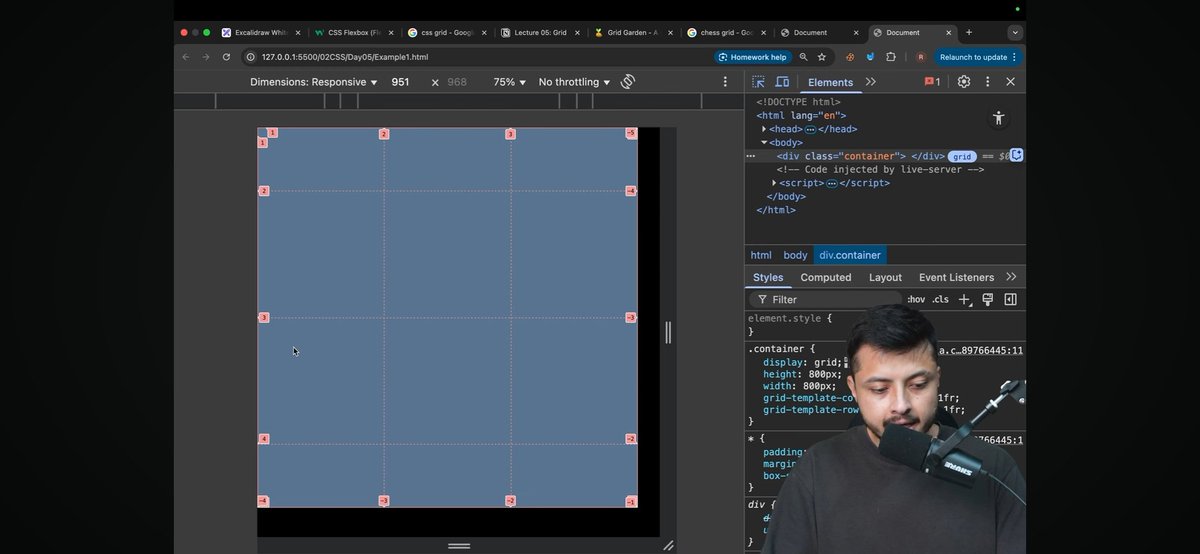Open the Elements panel tab
The height and width of the screenshot is (554, 1200).
(x=830, y=82)
